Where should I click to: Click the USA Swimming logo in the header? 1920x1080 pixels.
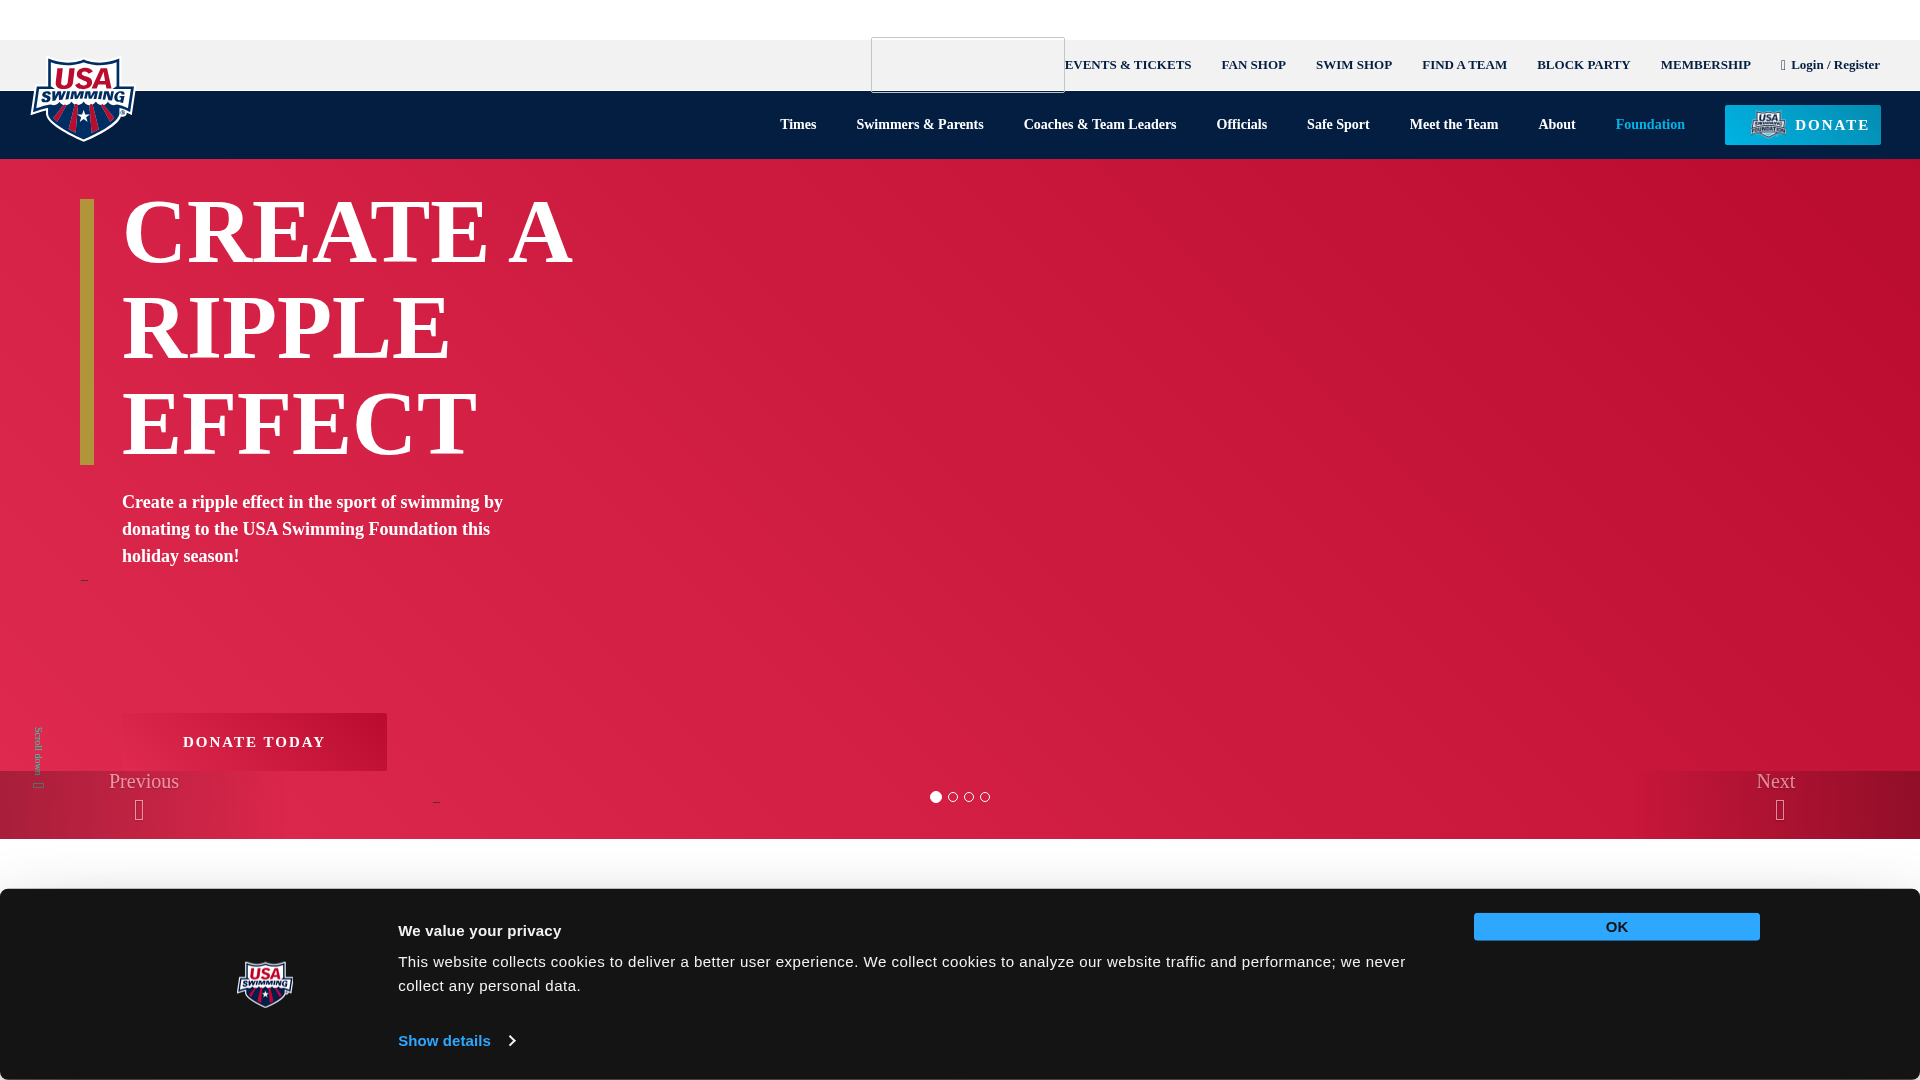click(82, 100)
